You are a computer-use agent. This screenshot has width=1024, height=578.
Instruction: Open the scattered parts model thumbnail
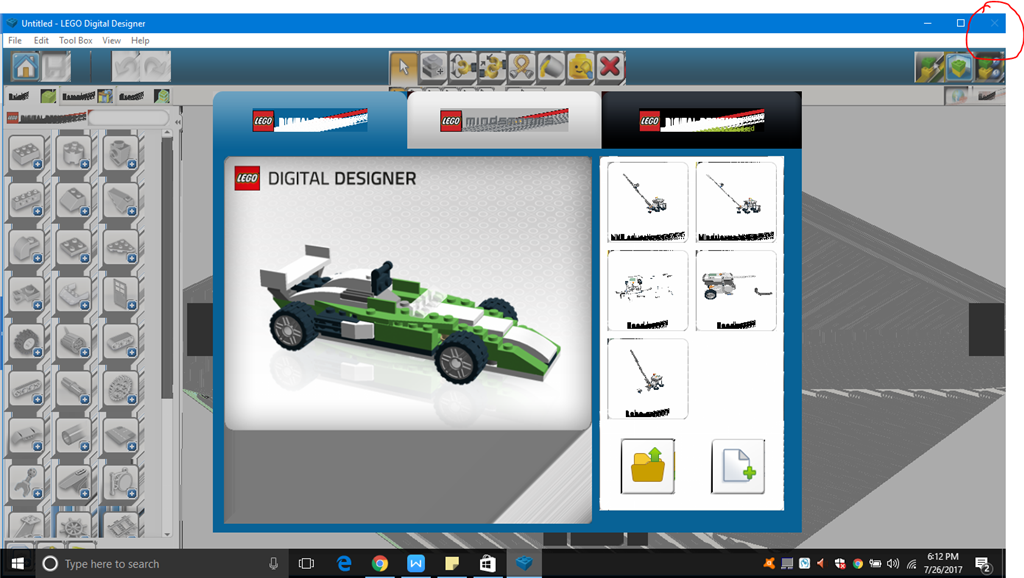coord(648,290)
